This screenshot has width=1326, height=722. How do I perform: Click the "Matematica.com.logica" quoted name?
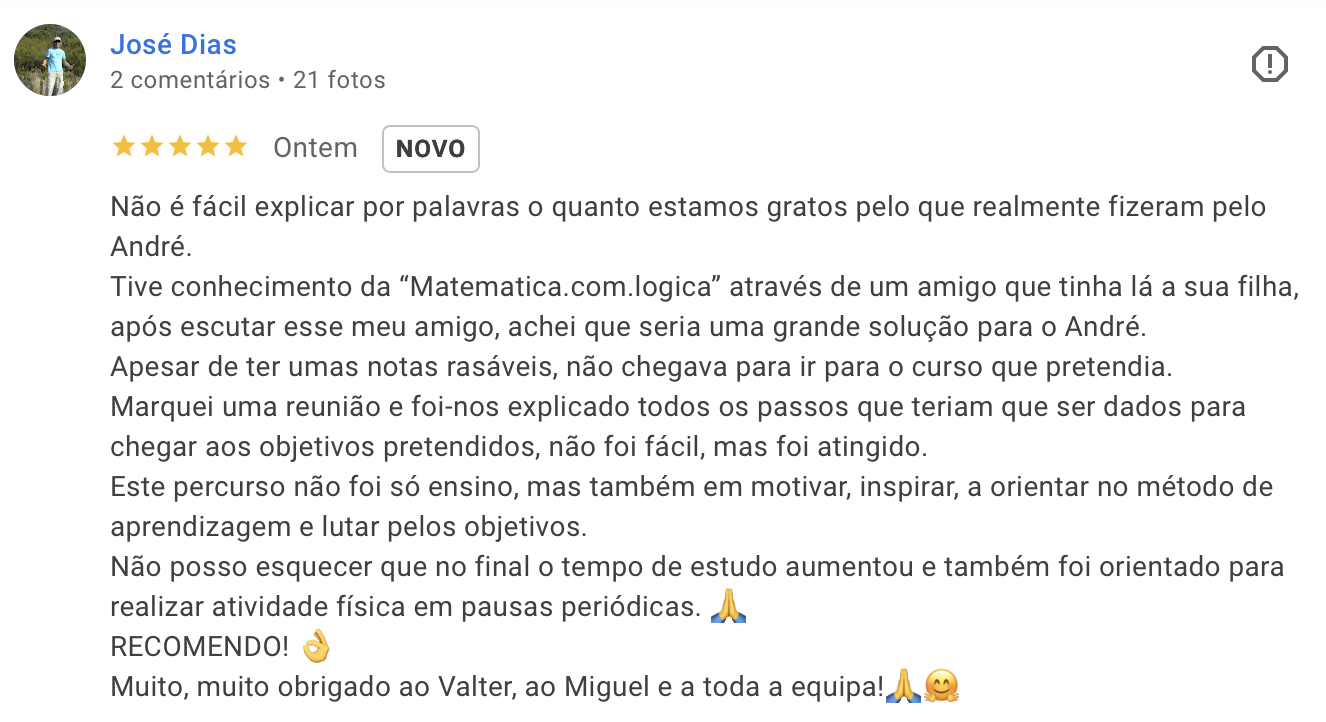tap(566, 288)
